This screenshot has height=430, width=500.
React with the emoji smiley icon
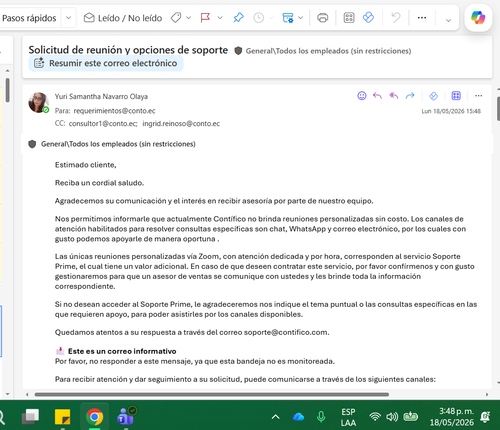click(362, 96)
